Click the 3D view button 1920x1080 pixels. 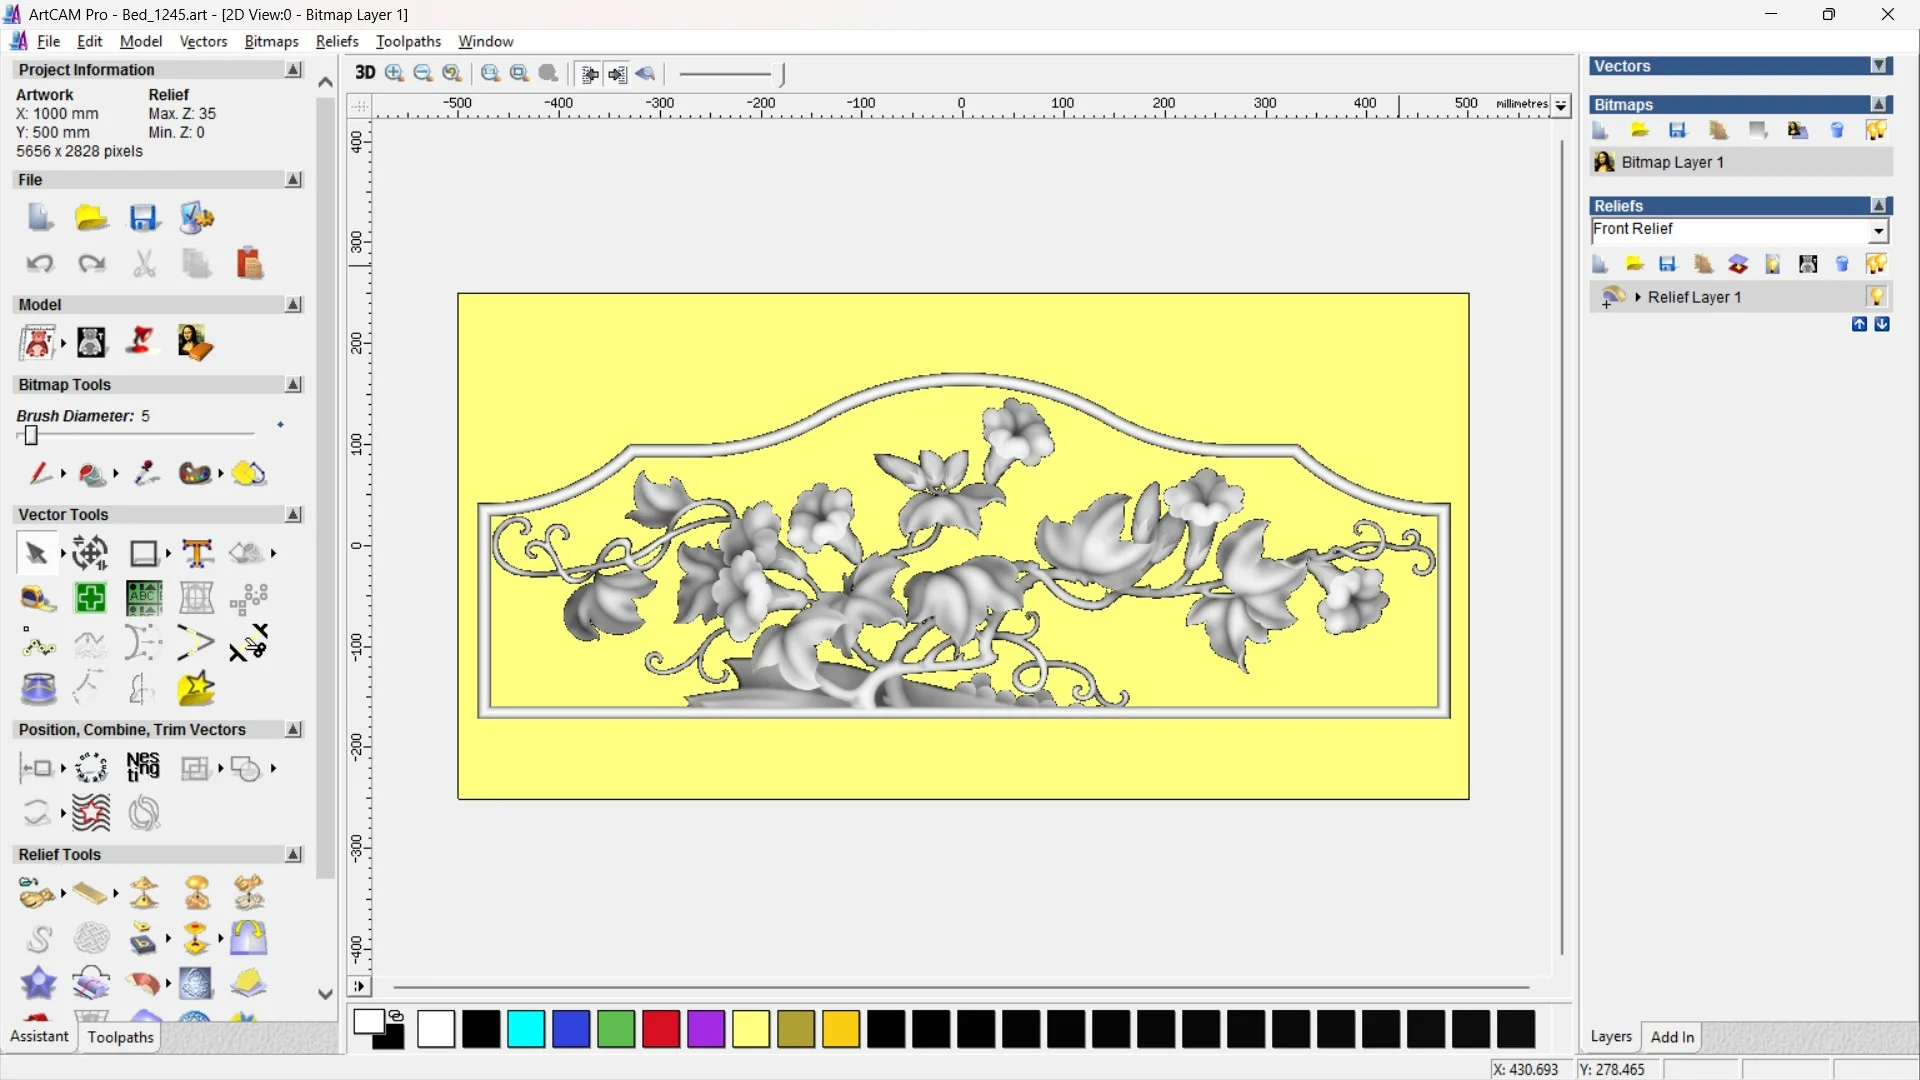point(365,73)
